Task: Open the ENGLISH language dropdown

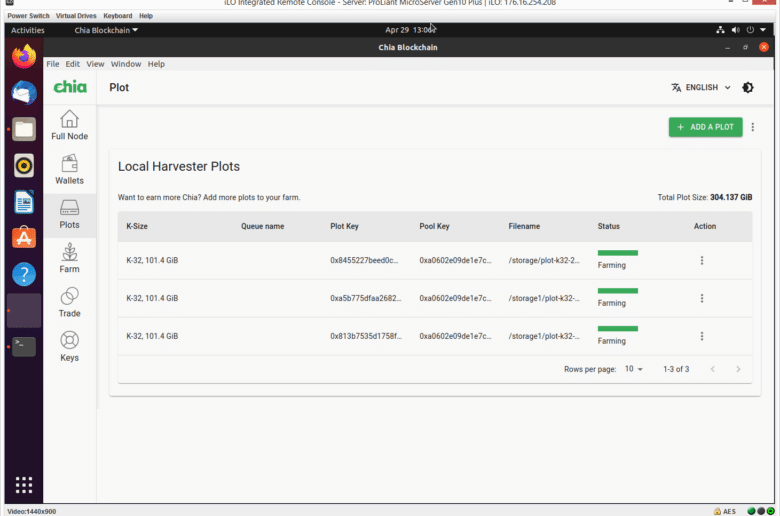Action: point(701,88)
